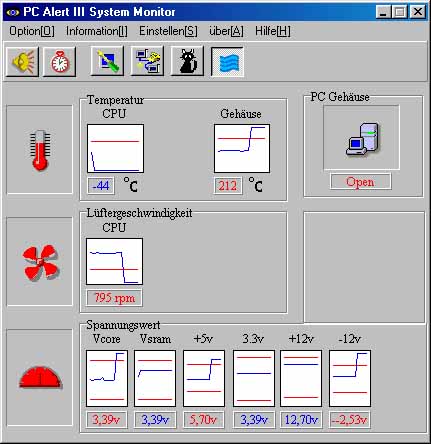Click the PC Gehäuse computer case icon
This screenshot has height=444, width=431.
[362, 138]
